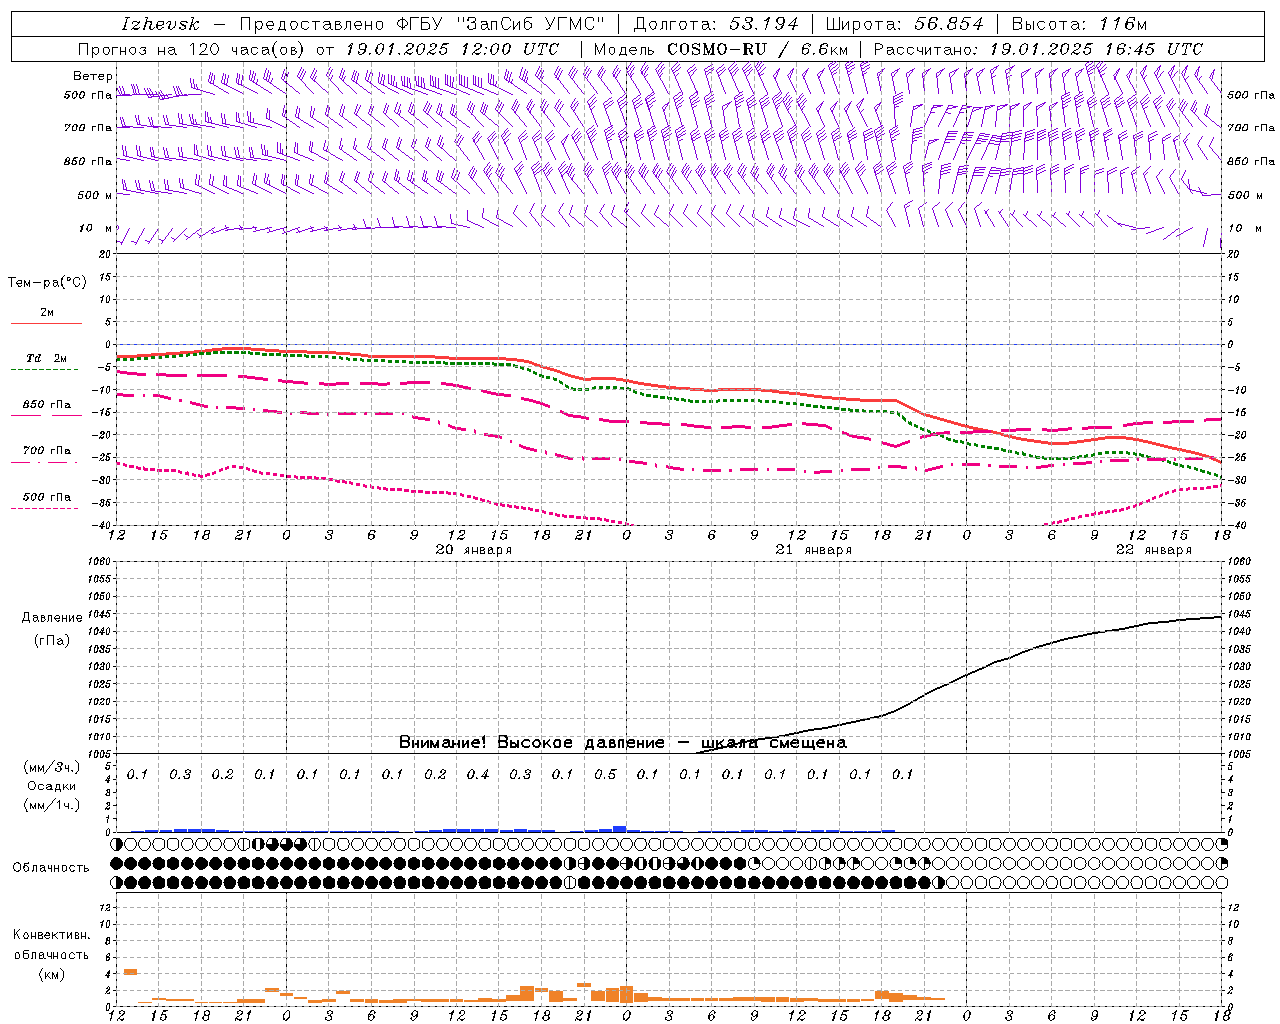Screen dimensions: 1280x1024
Task: Click the '21 января' date label
Action: point(814,550)
